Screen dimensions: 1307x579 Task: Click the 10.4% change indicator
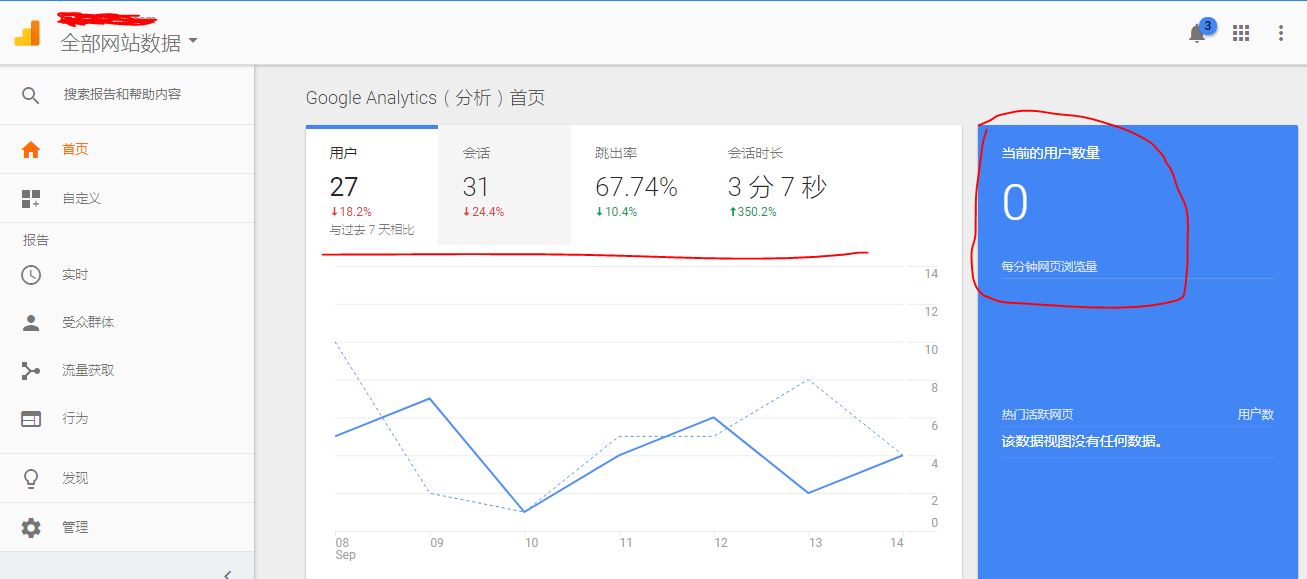click(616, 212)
